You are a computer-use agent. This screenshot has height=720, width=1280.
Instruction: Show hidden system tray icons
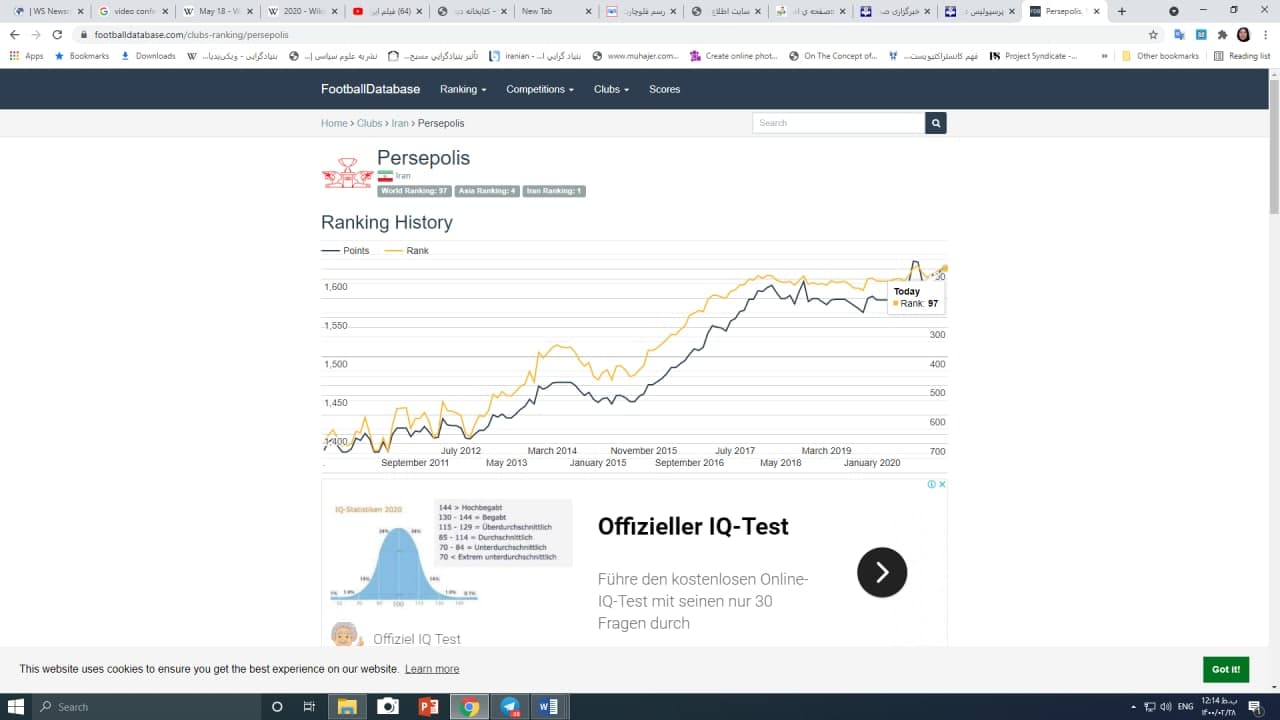pos(1133,707)
